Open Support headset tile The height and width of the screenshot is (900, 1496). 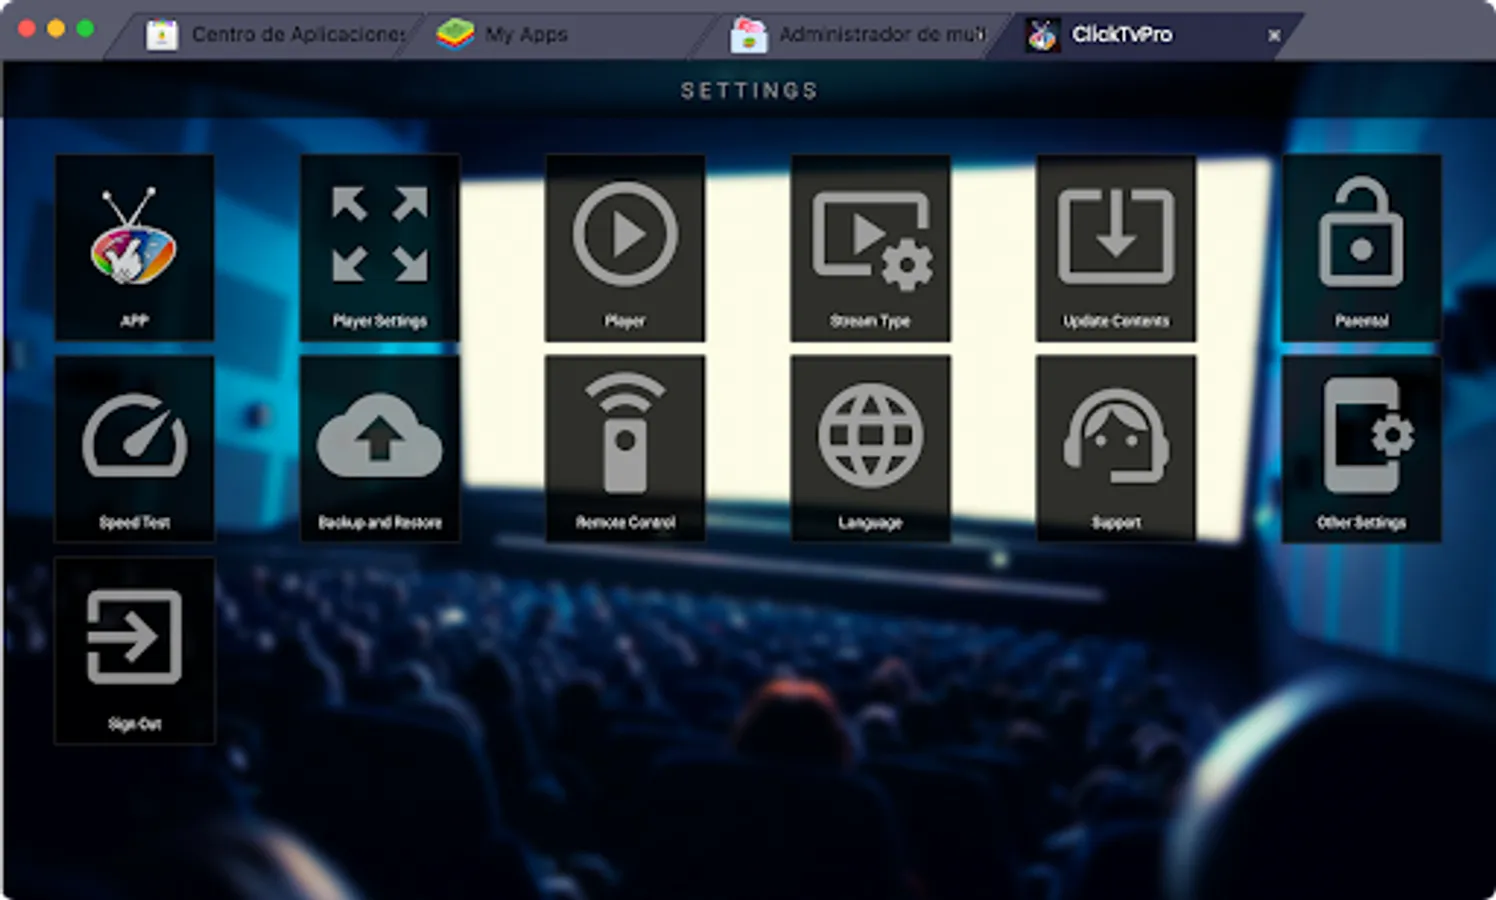point(1116,449)
